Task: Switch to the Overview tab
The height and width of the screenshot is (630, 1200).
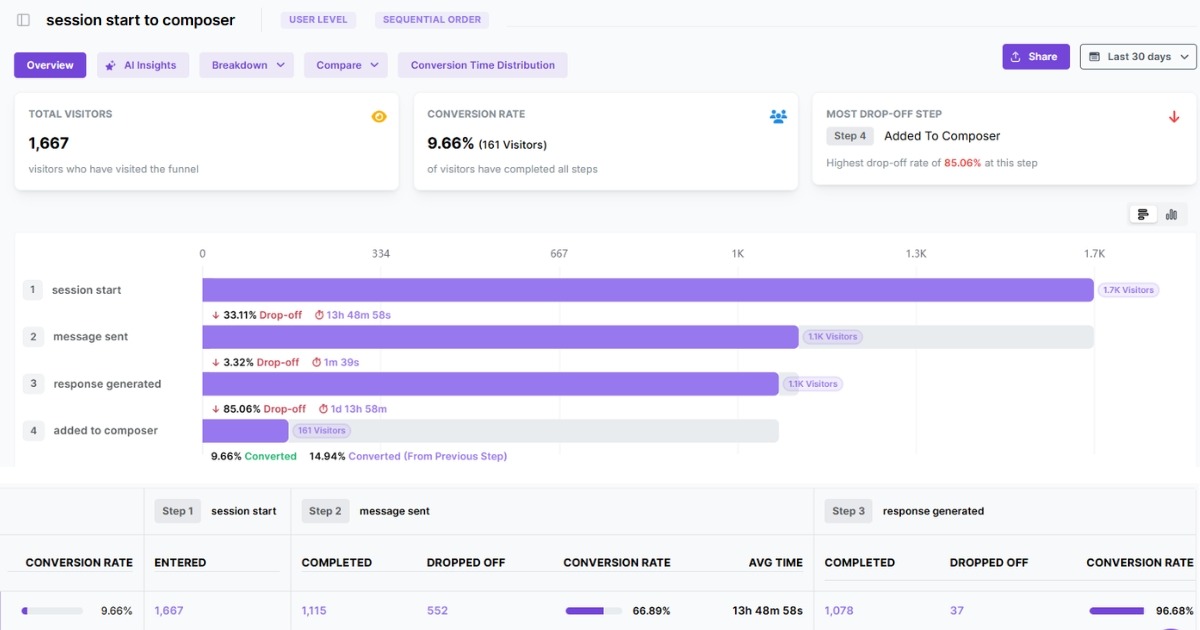Action: point(50,64)
